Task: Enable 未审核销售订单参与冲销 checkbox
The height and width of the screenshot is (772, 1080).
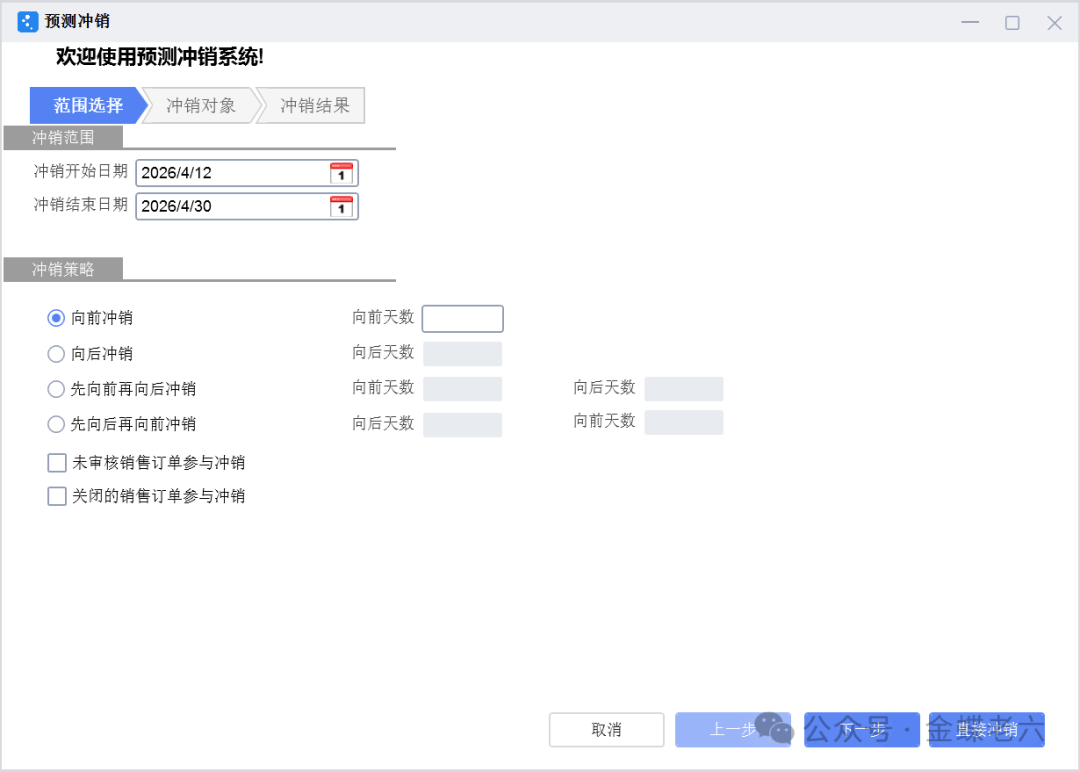Action: tap(57, 463)
